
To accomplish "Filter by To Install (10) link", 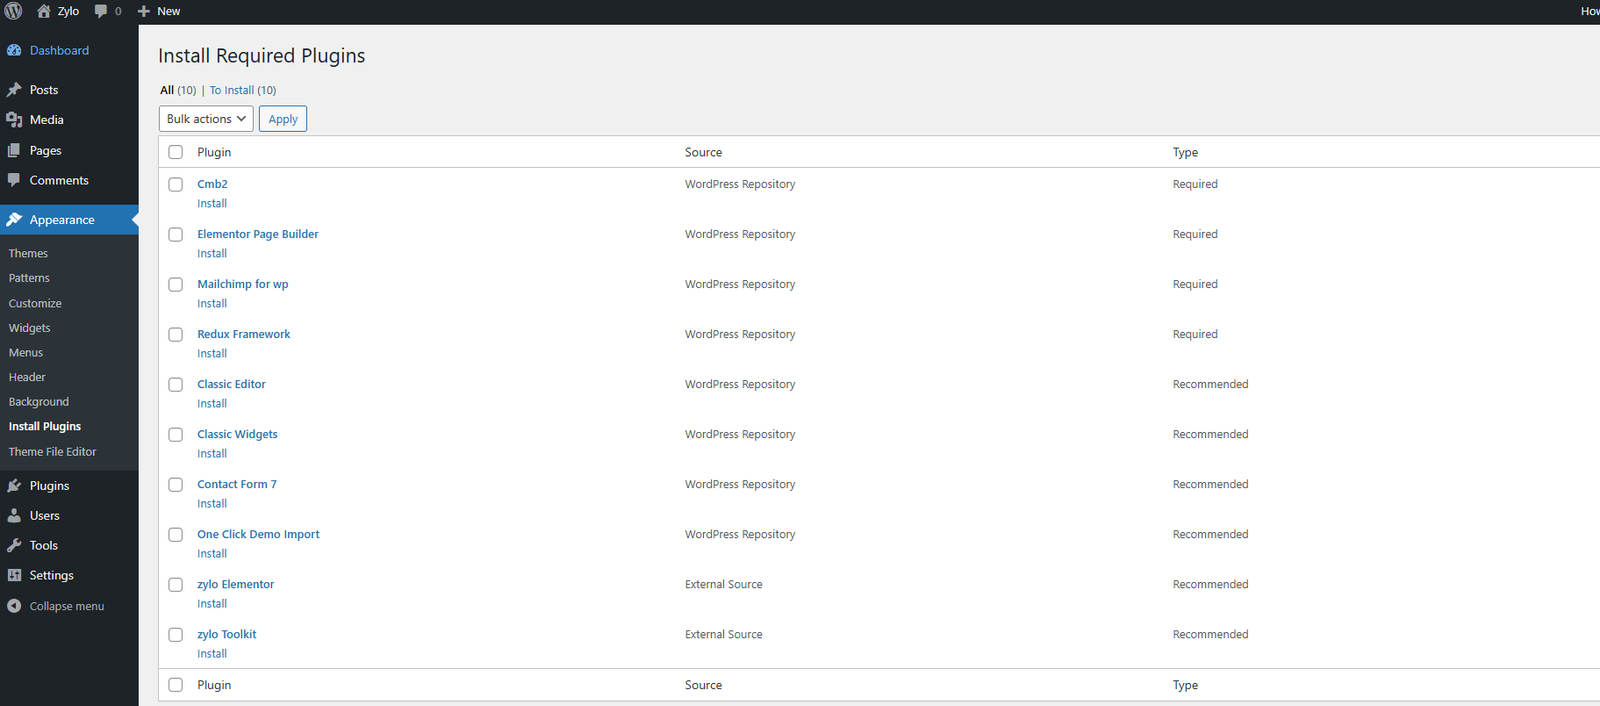I will coord(242,90).
